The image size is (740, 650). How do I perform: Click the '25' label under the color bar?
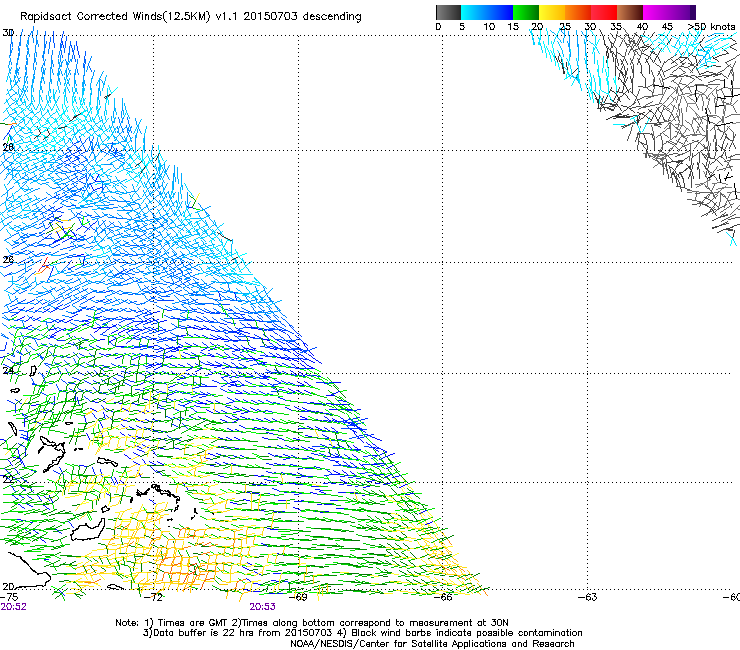[x=565, y=27]
